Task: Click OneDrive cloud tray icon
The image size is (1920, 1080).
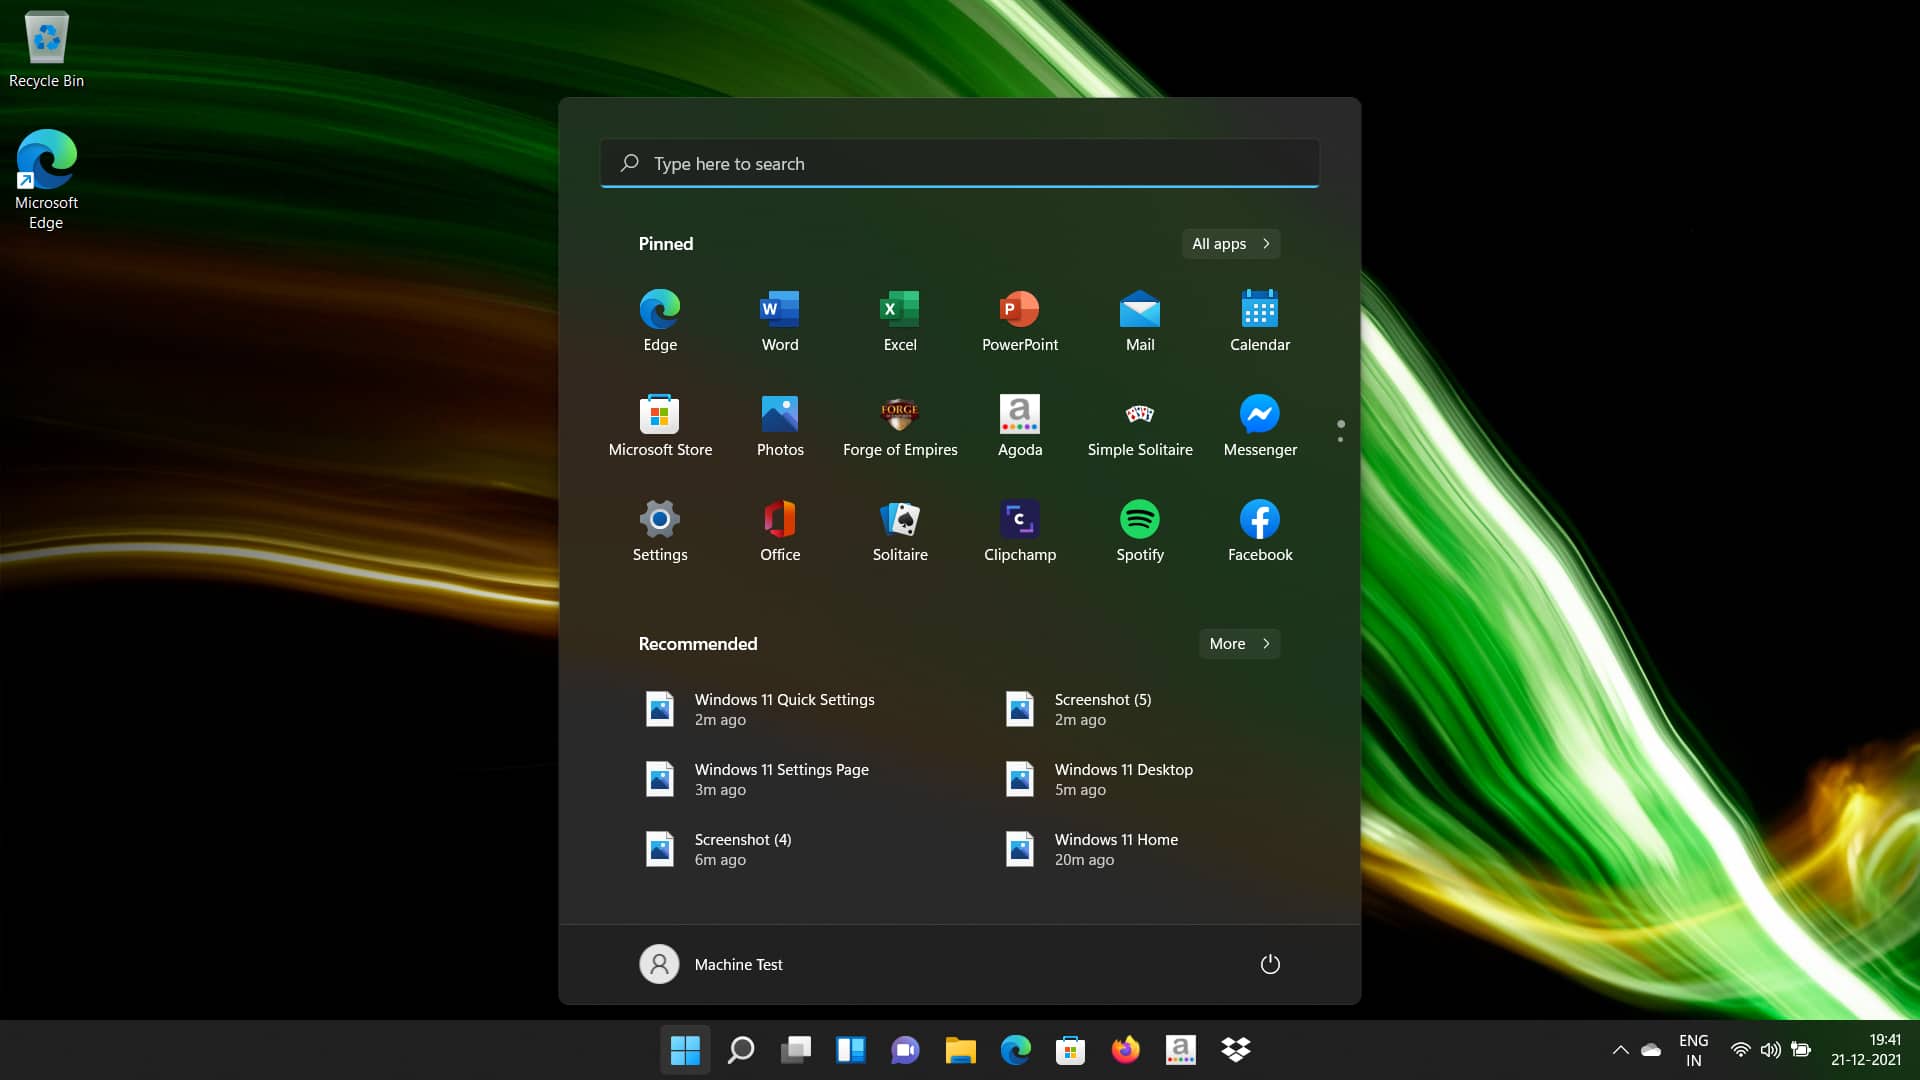Action: [x=1651, y=1050]
